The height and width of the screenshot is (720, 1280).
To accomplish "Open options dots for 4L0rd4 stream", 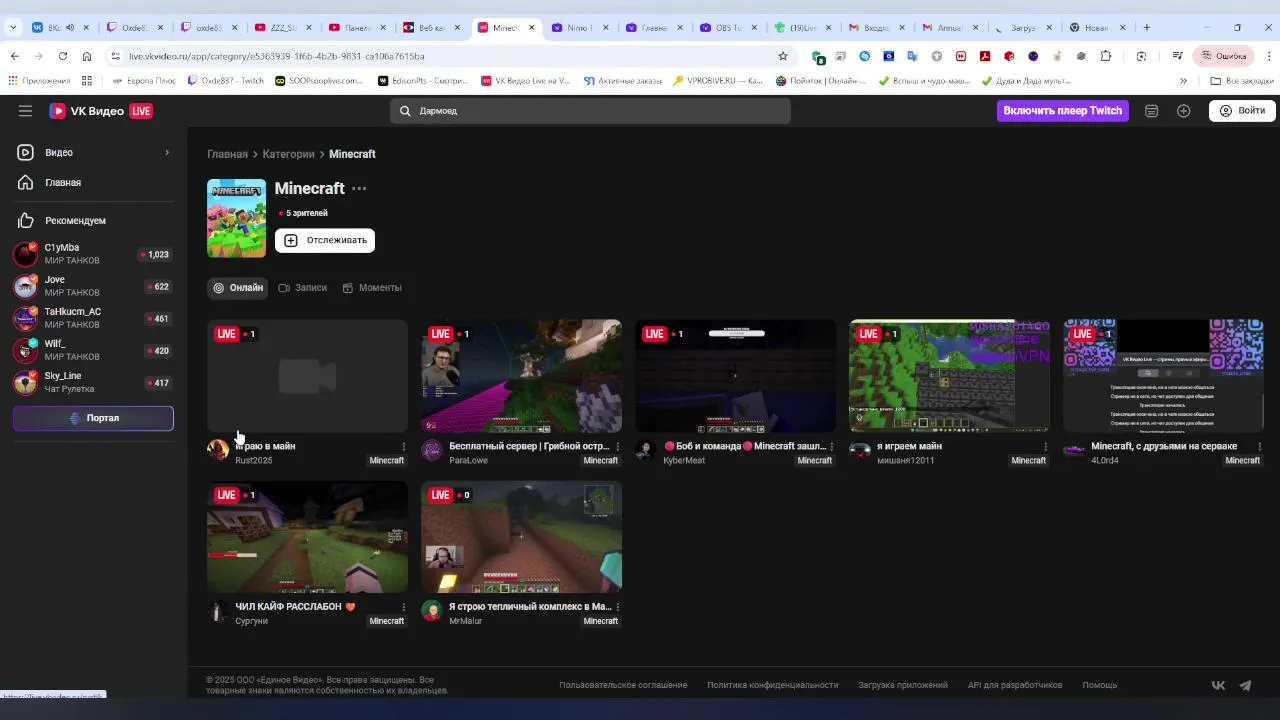I will 1260,446.
